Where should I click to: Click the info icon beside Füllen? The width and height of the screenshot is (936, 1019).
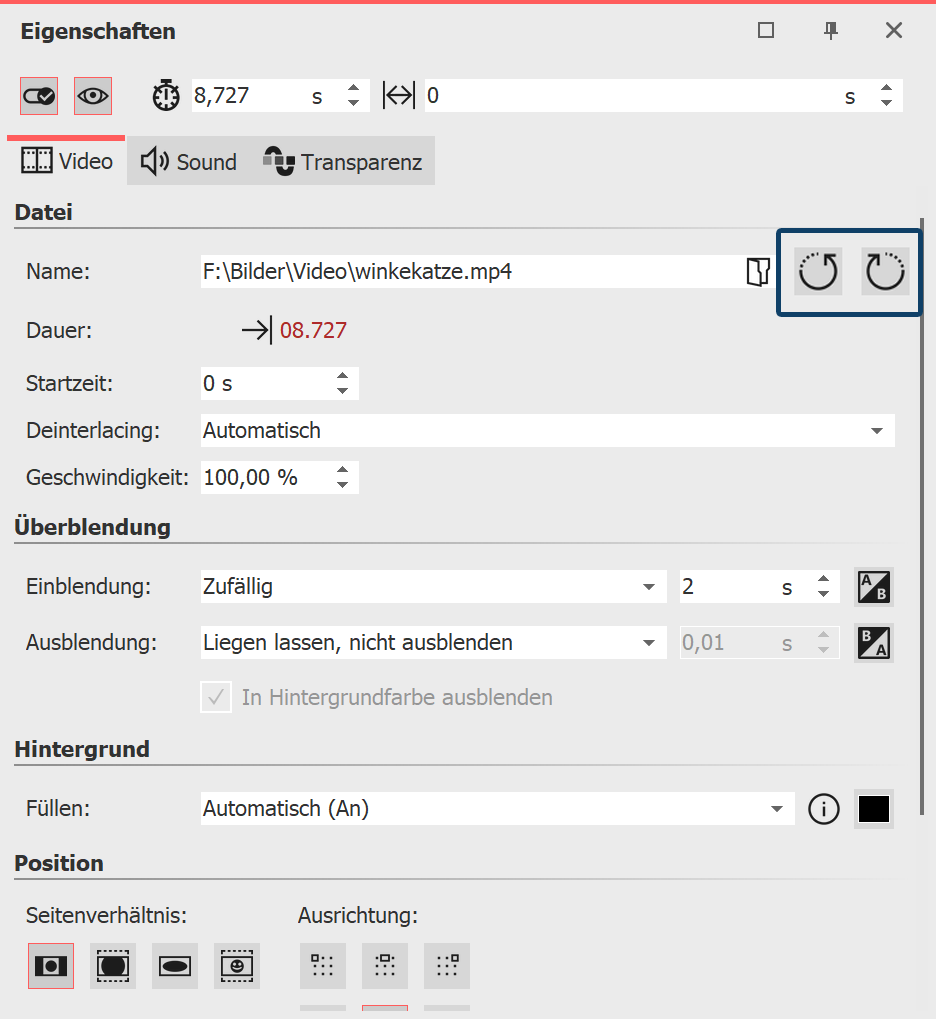[823, 809]
